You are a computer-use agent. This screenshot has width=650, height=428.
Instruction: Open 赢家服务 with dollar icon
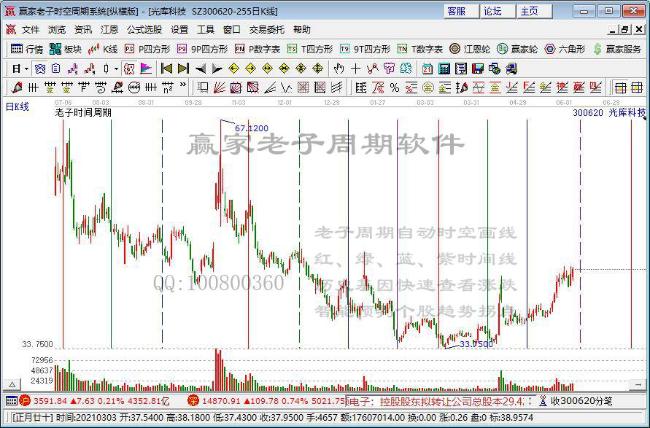click(617, 49)
